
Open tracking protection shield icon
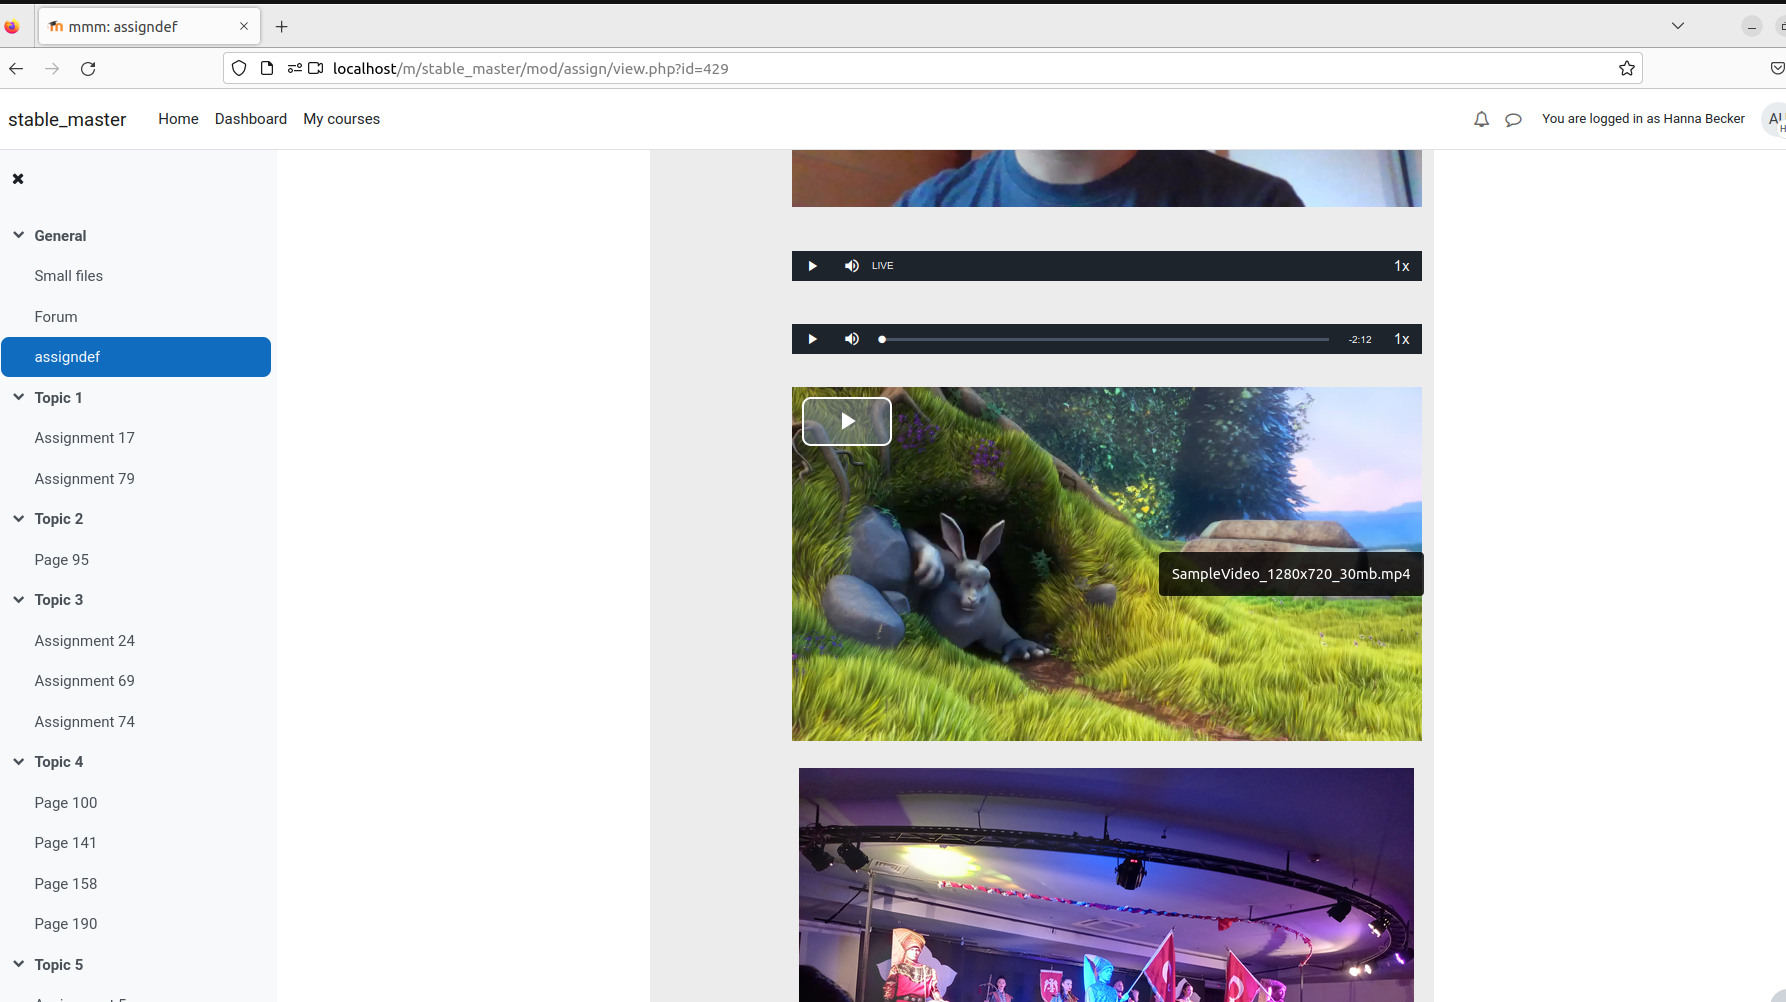click(x=239, y=68)
